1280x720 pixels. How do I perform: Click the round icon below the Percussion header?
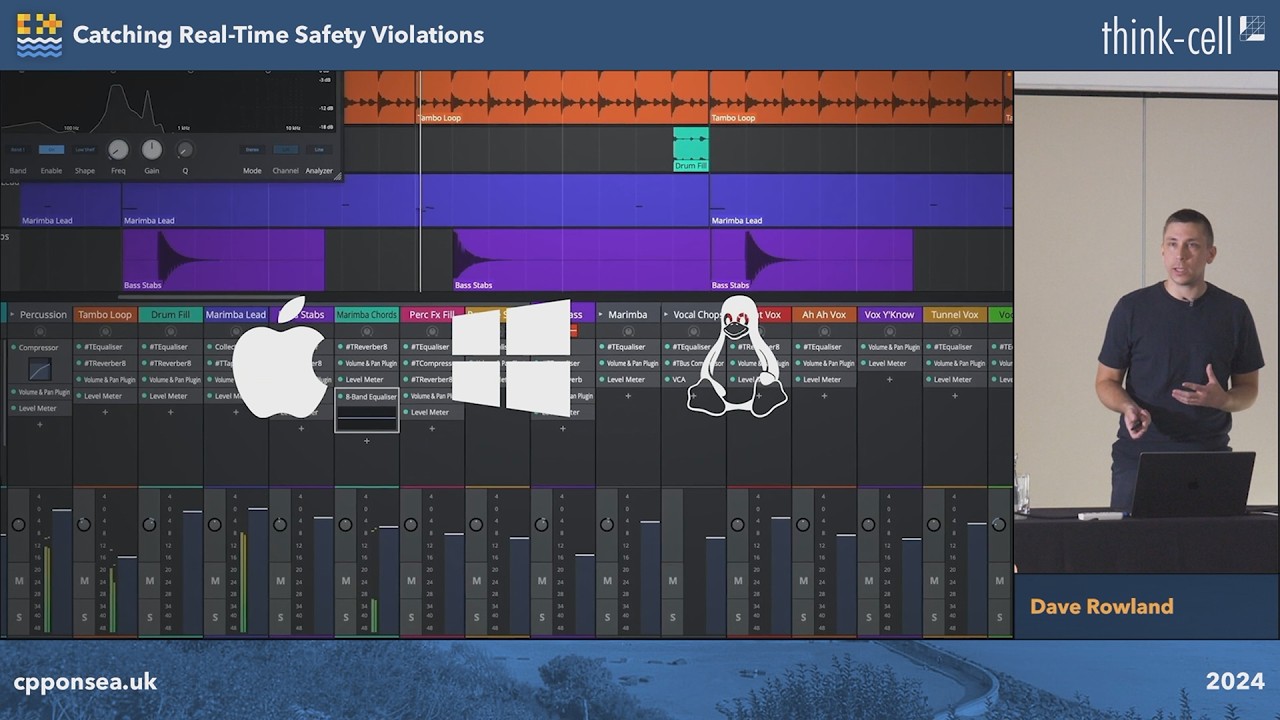coord(40,331)
